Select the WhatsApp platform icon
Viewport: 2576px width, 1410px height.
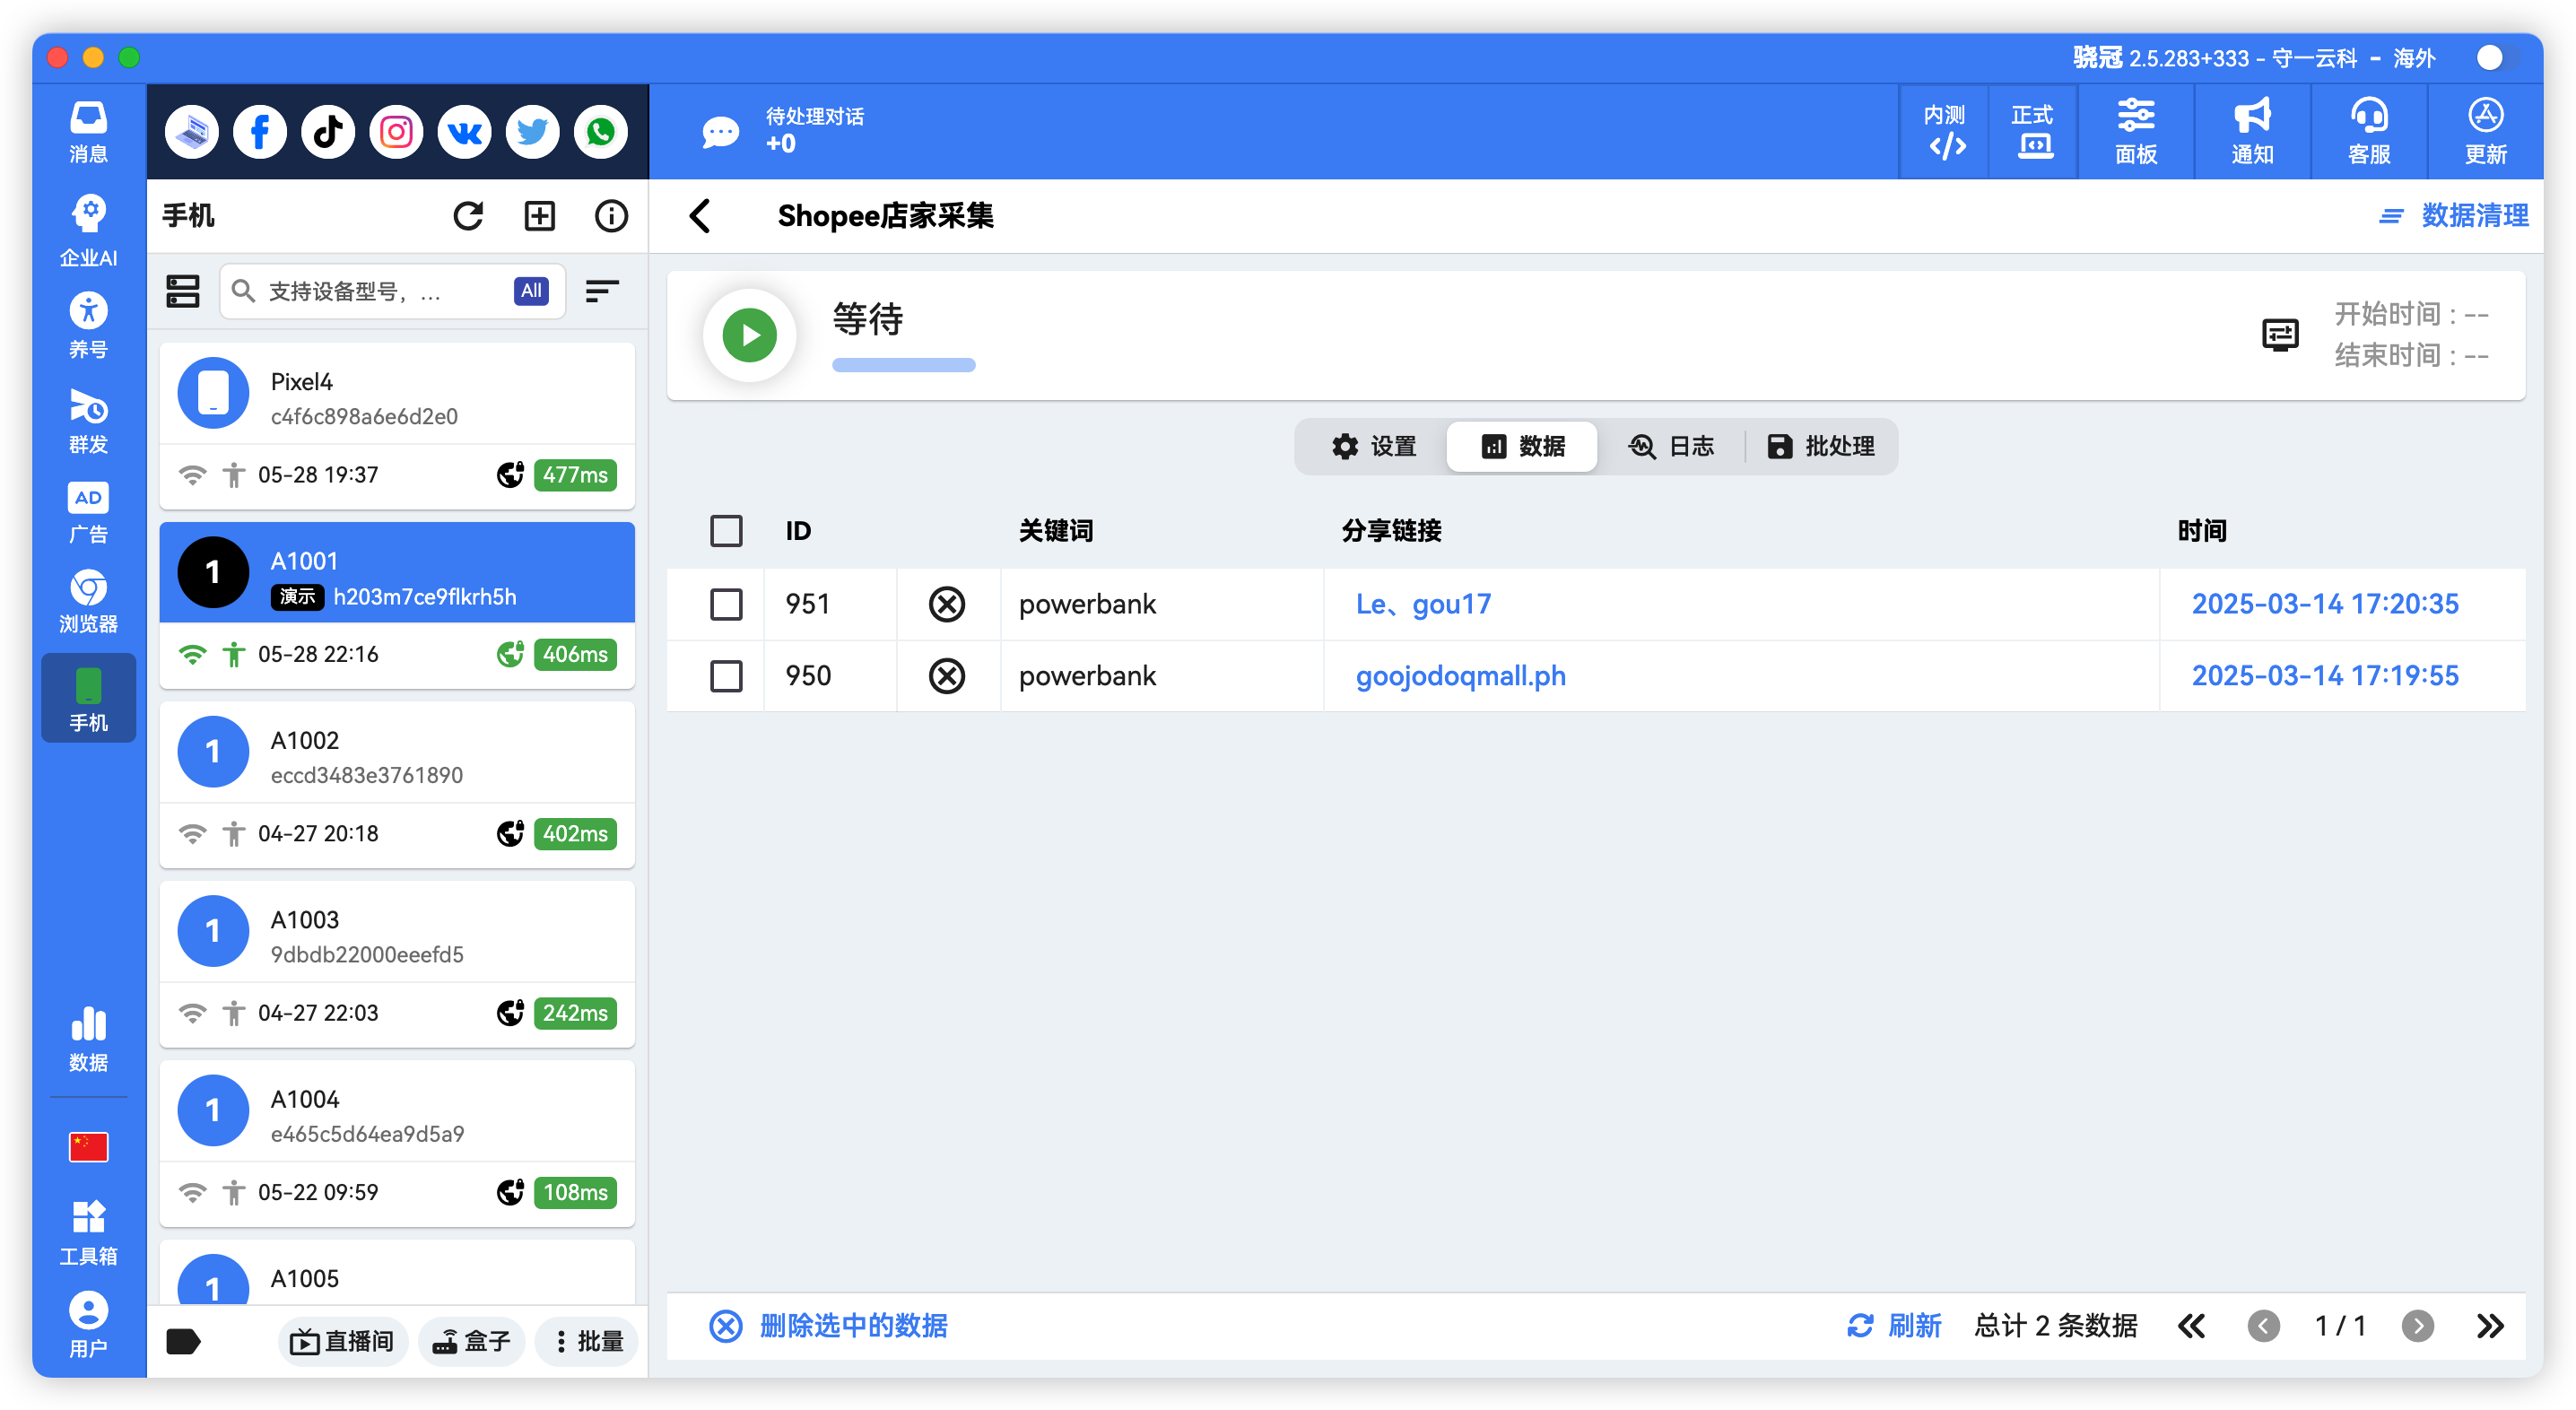pyautogui.click(x=600, y=132)
